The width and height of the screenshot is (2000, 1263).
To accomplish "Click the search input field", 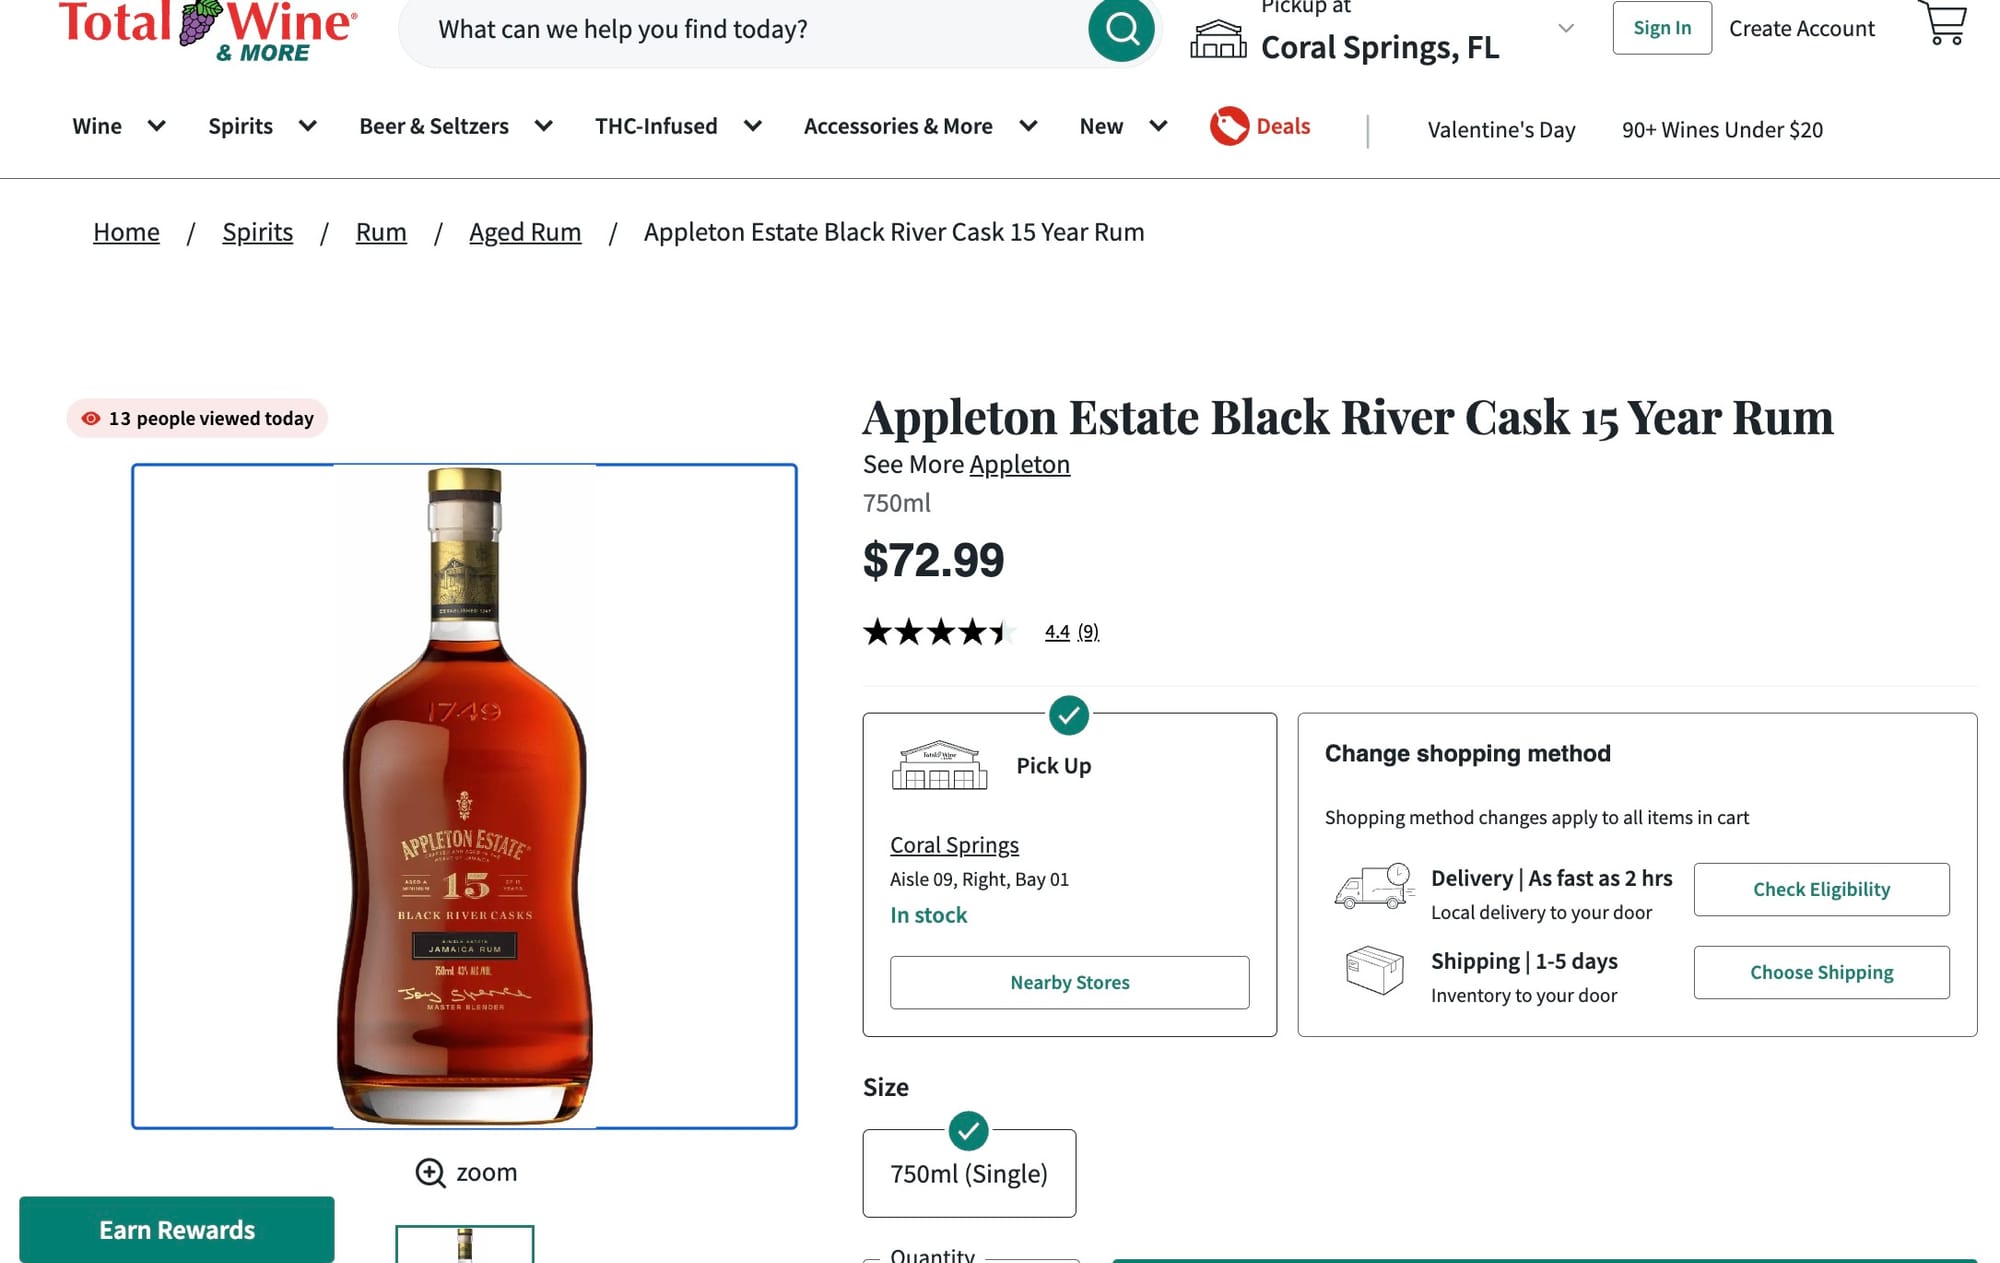I will (740, 30).
